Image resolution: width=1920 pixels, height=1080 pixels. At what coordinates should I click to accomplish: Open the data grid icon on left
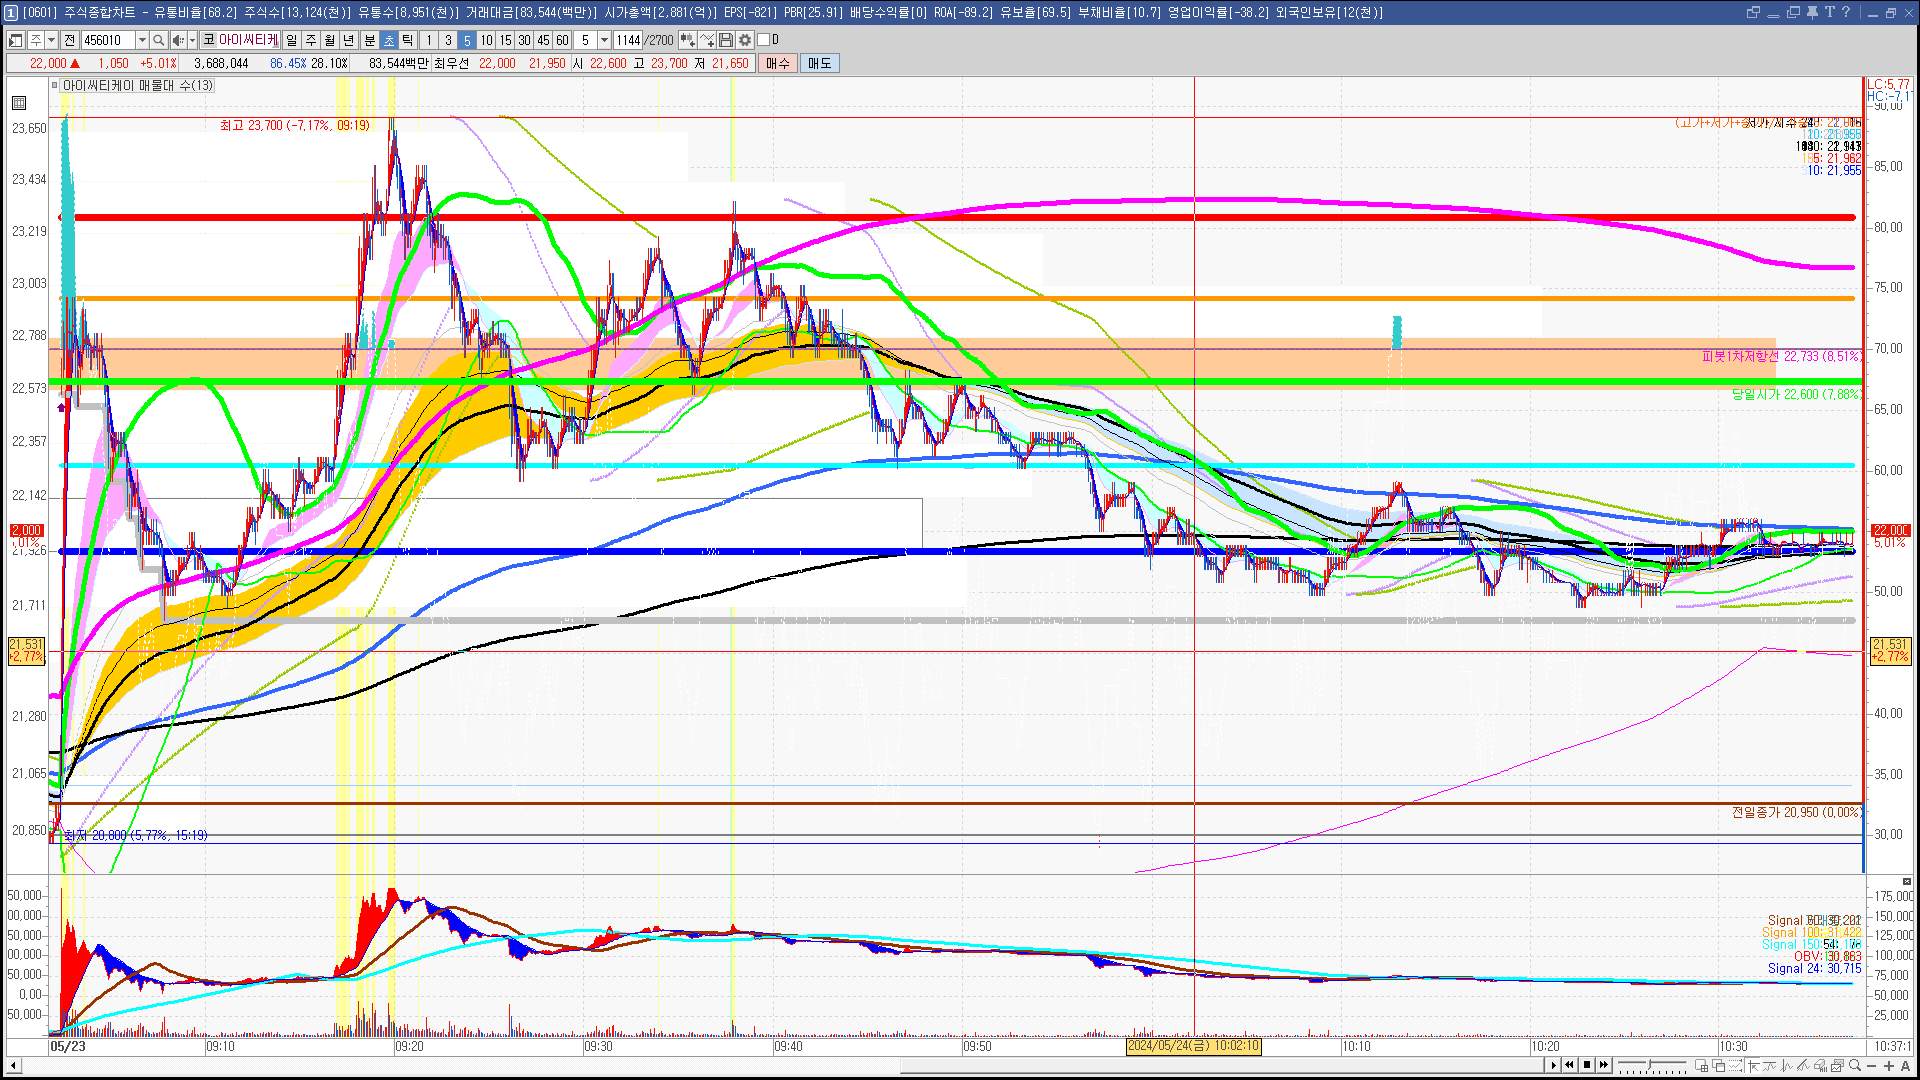click(19, 103)
